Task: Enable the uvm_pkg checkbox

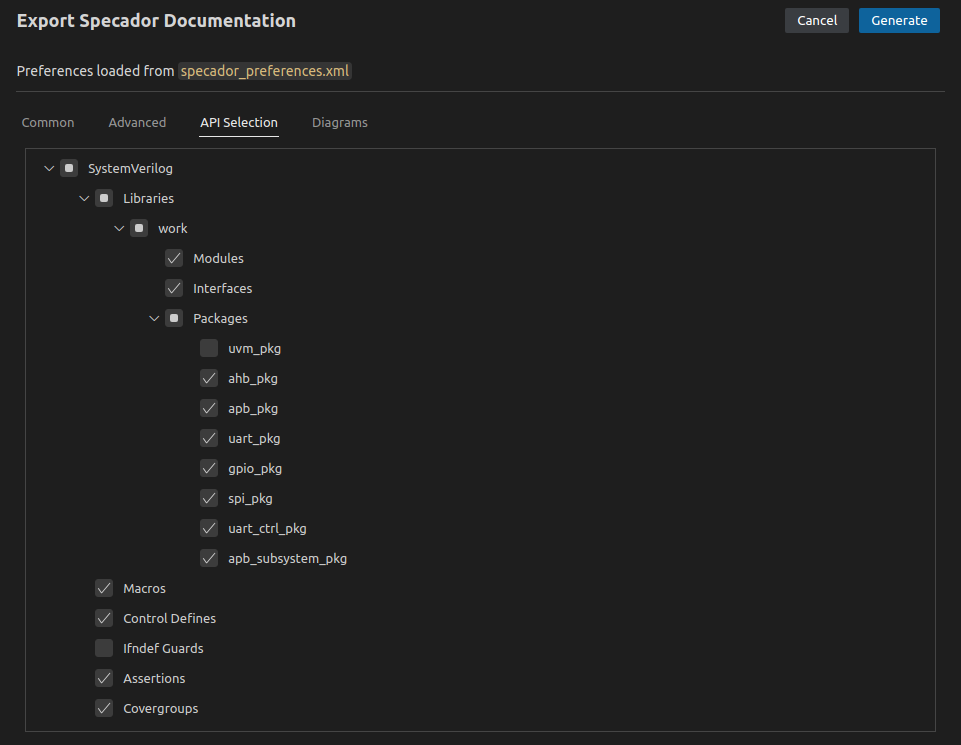Action: (208, 348)
